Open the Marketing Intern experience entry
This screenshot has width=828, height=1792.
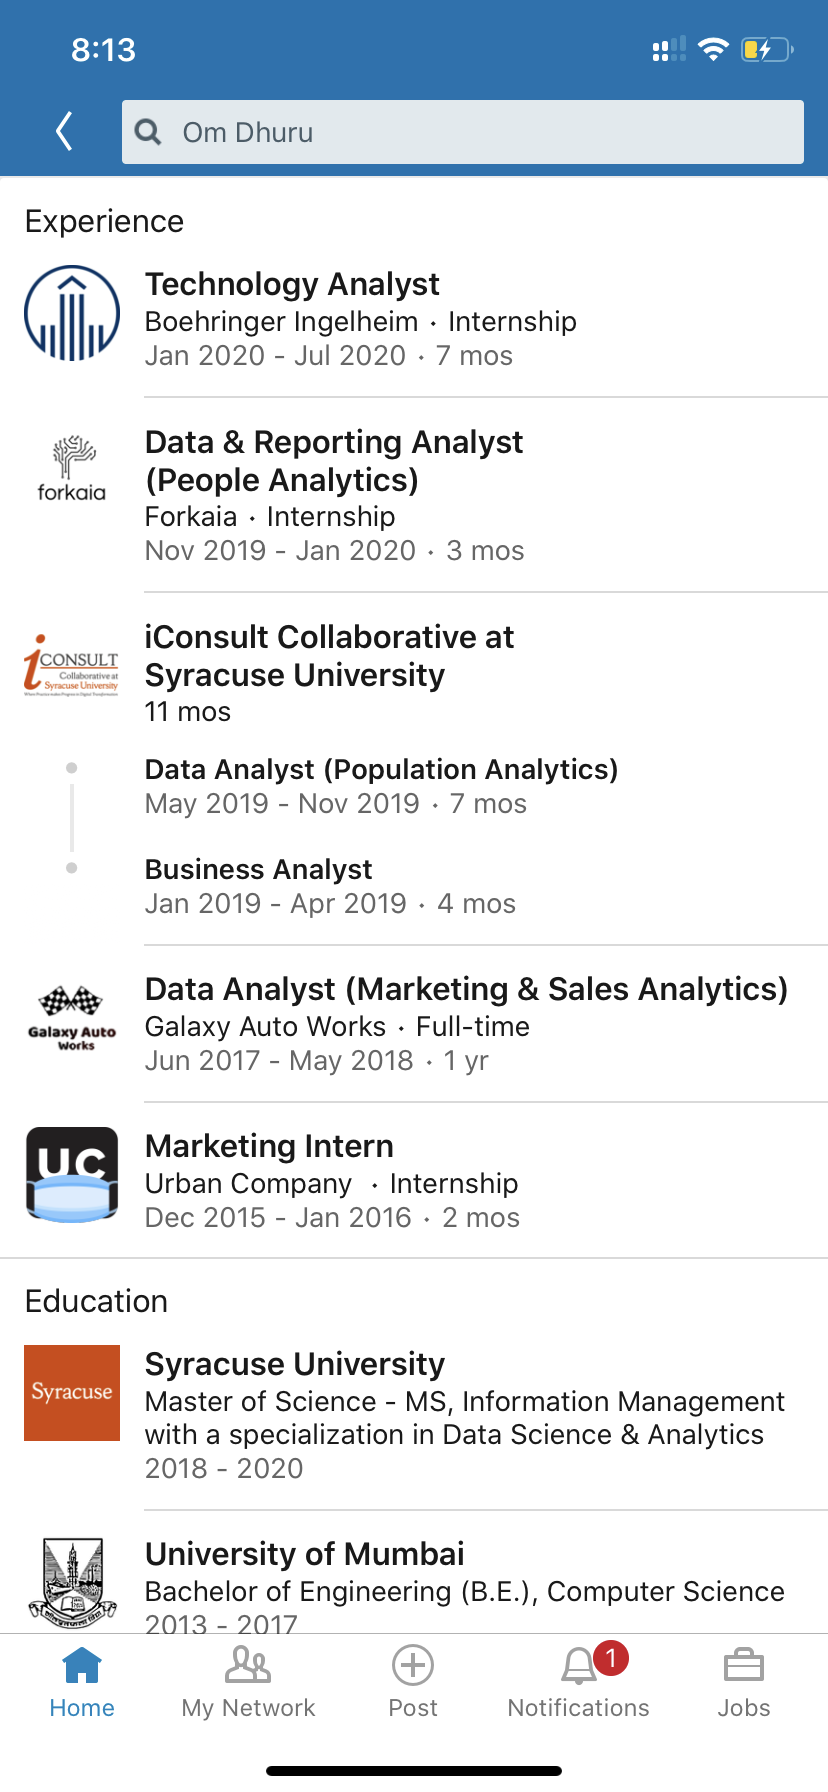[x=269, y=1147]
